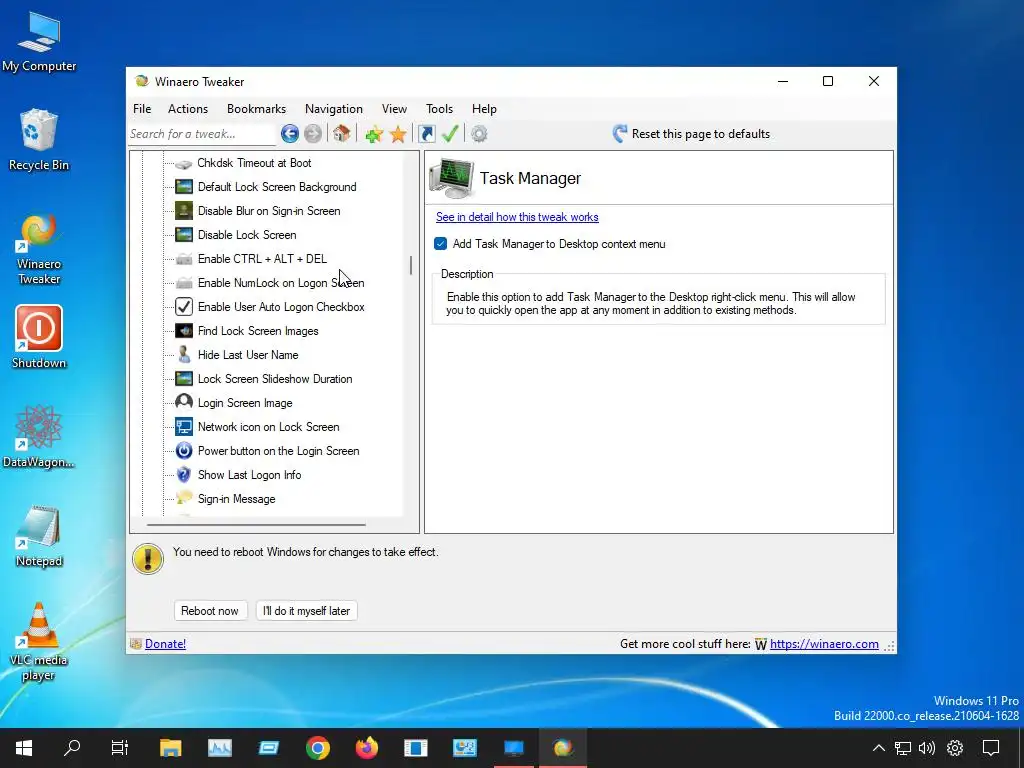The width and height of the screenshot is (1024, 768).
Task: Click the Sign-in Message speech bubble icon
Action: click(184, 498)
